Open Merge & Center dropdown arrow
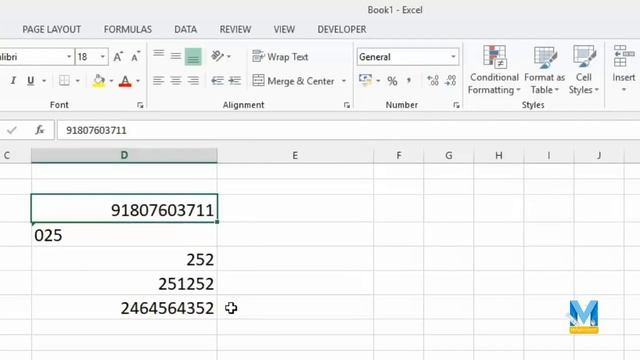The height and width of the screenshot is (360, 640). (344, 81)
